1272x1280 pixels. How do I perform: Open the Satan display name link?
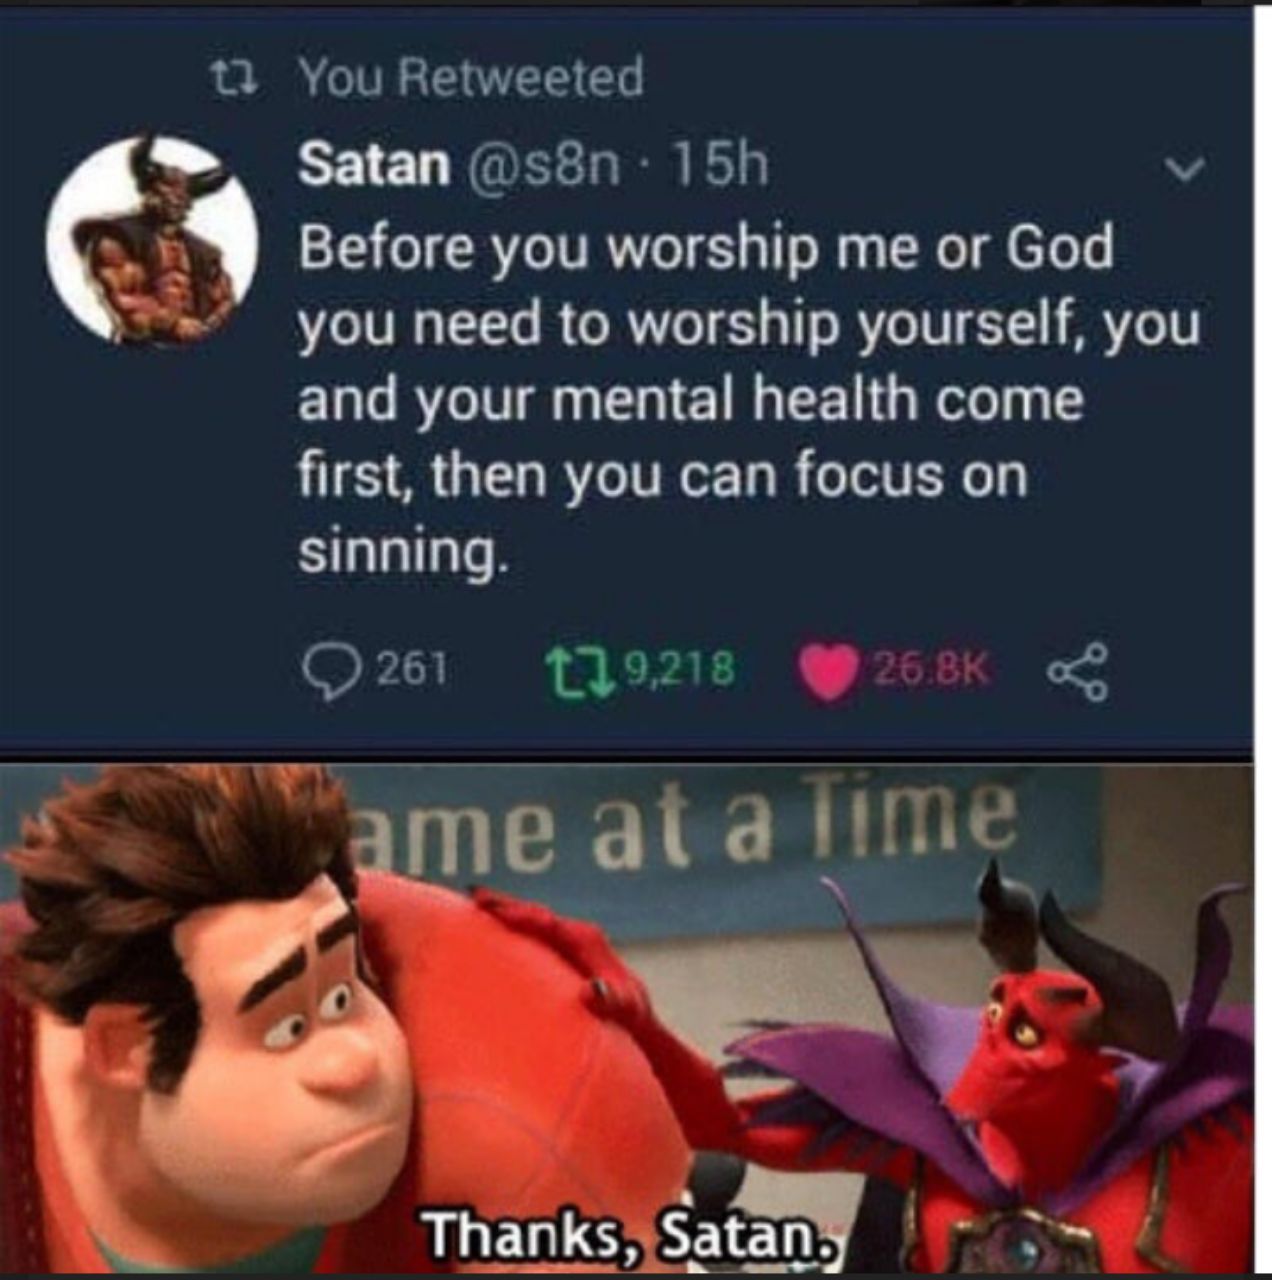click(x=374, y=165)
